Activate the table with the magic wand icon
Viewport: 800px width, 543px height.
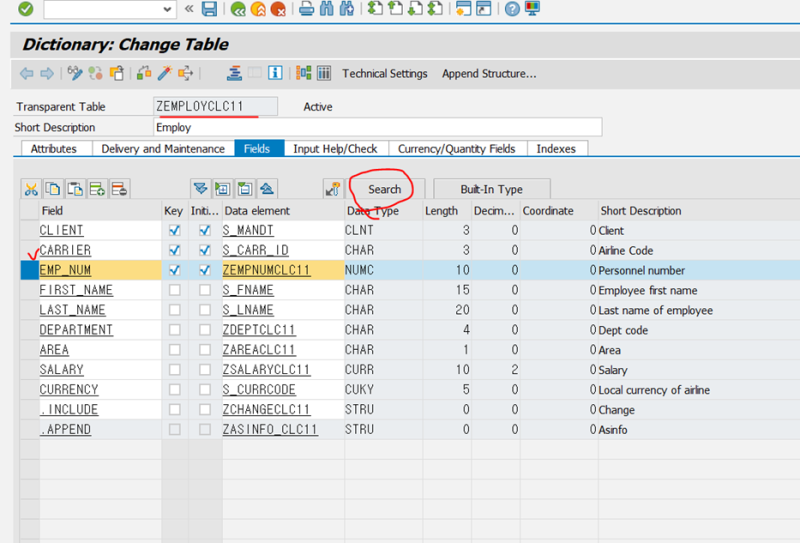(x=165, y=73)
